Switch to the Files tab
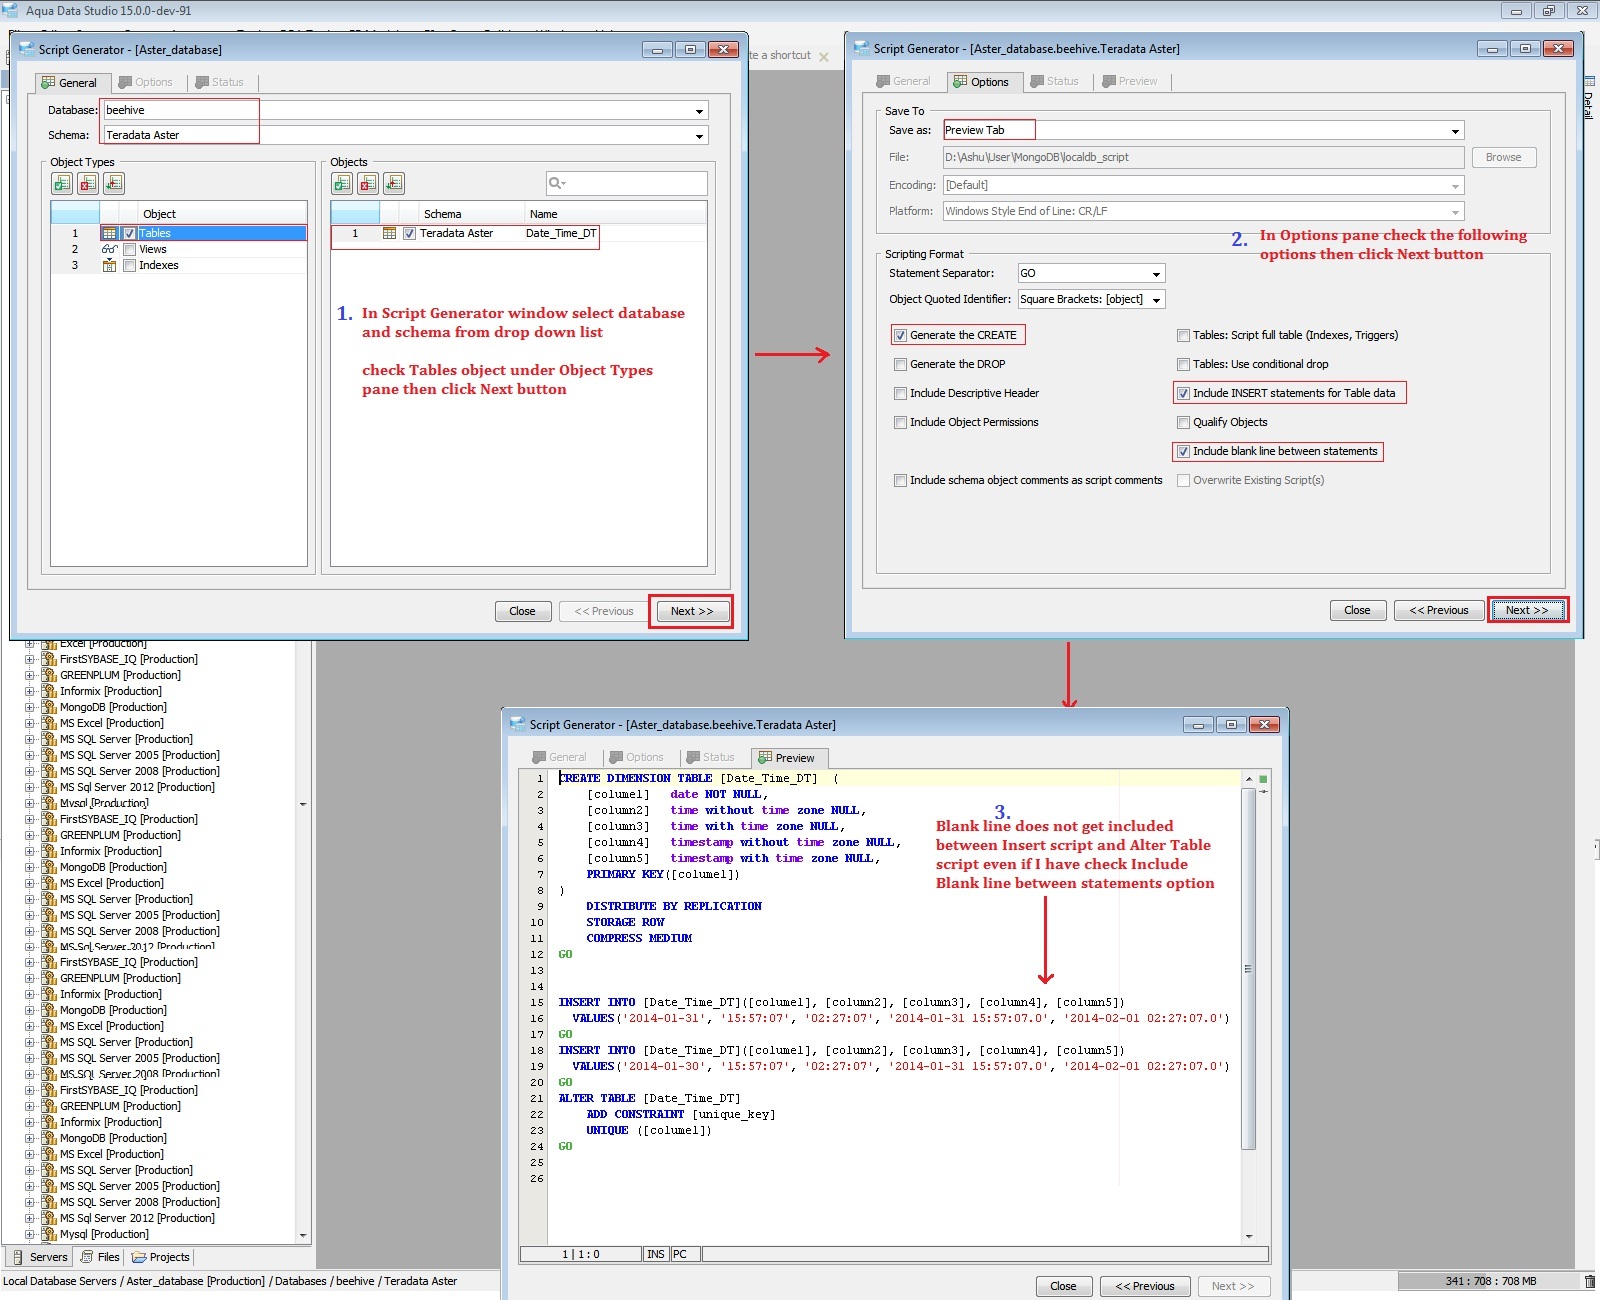Viewport: 1600px width, 1300px height. pyautogui.click(x=100, y=1257)
